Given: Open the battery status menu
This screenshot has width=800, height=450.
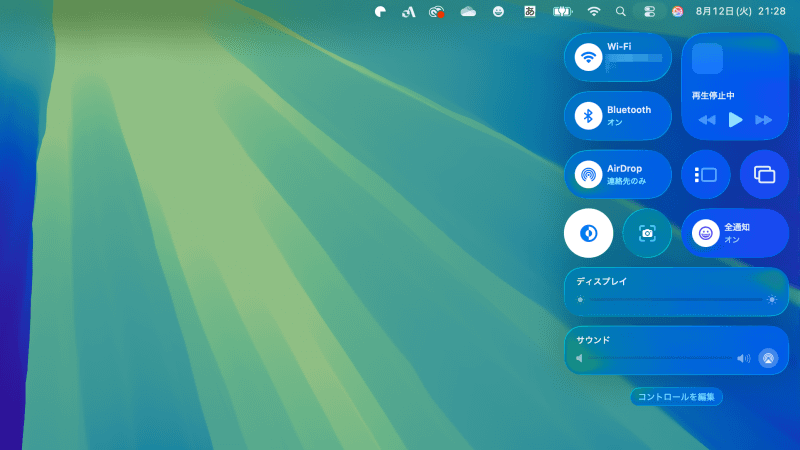Looking at the screenshot, I should (x=562, y=11).
